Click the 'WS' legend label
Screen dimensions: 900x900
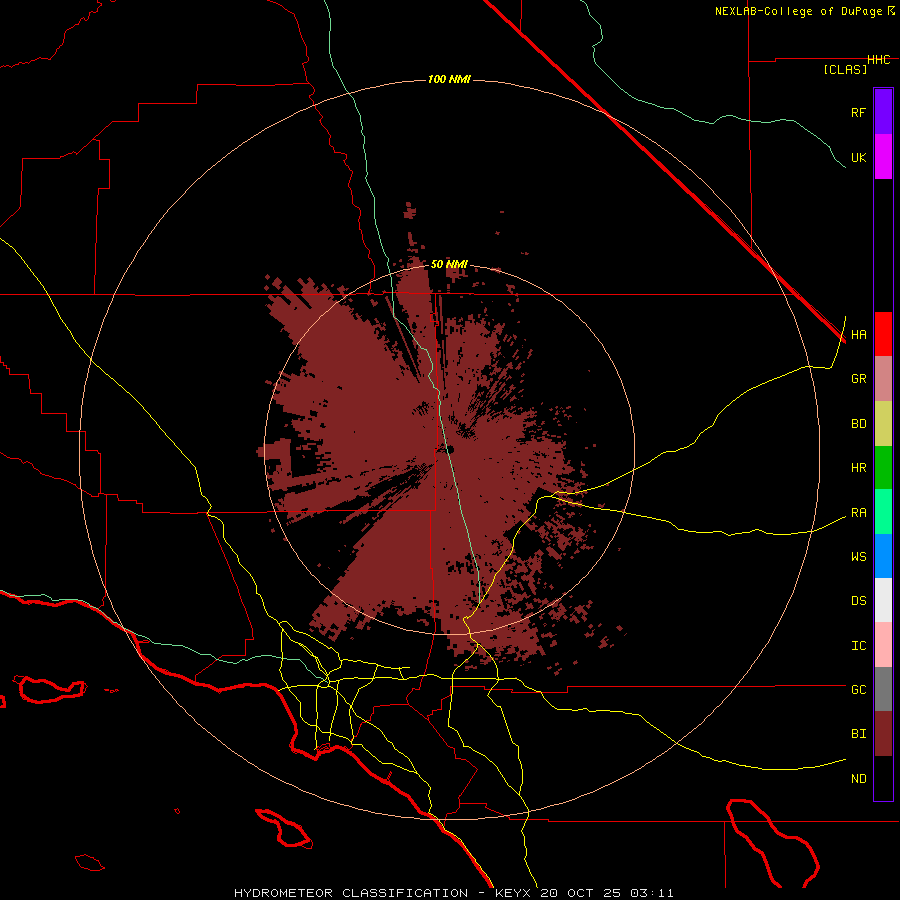(x=858, y=557)
